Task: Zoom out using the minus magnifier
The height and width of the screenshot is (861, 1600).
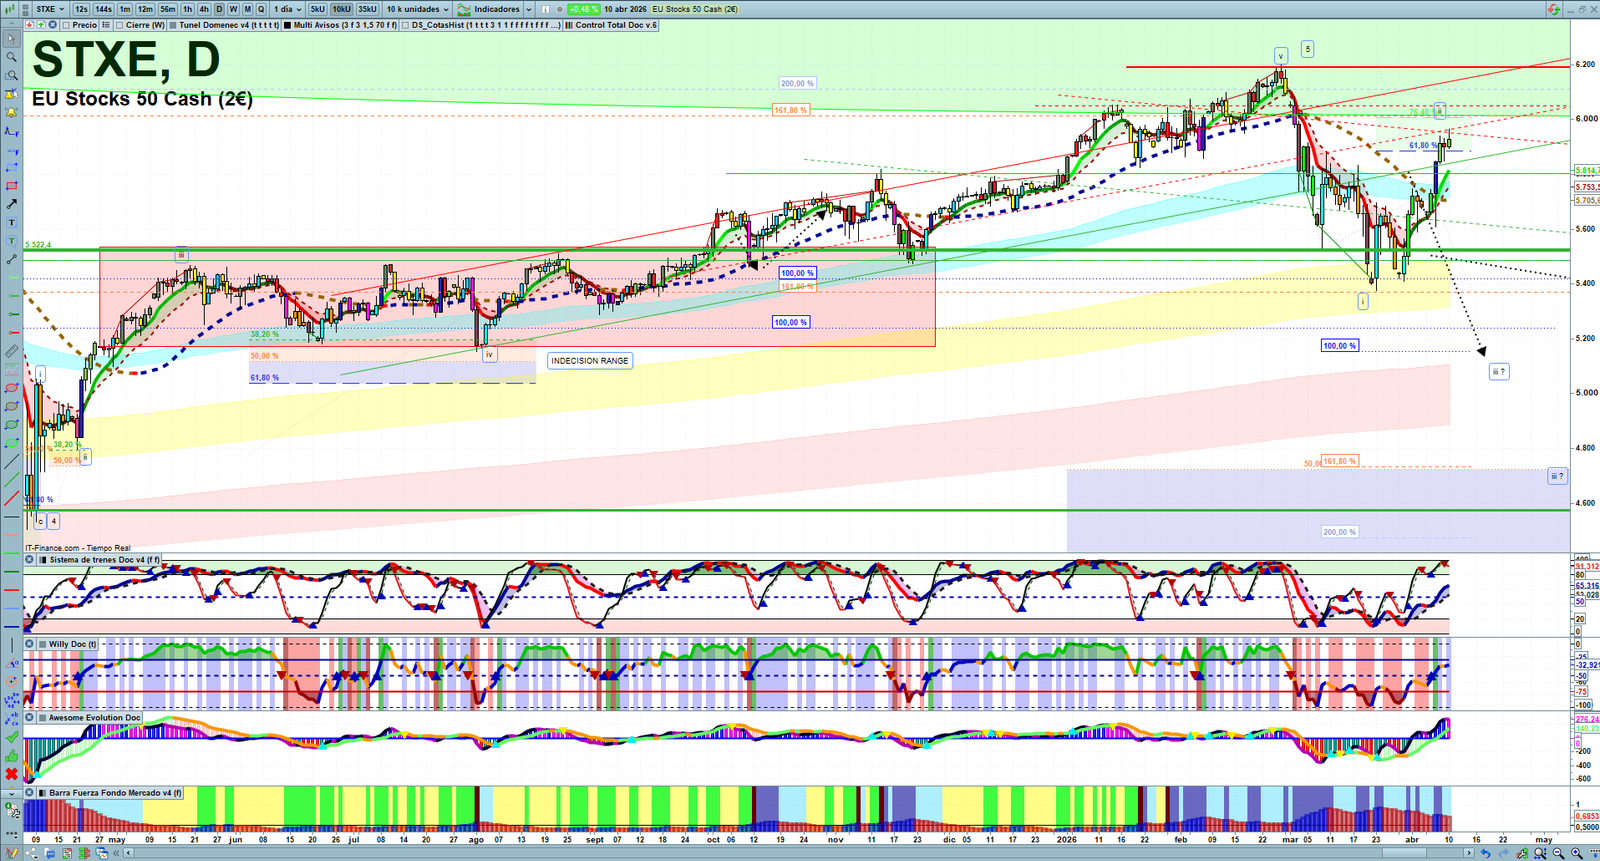Action: (1559, 853)
